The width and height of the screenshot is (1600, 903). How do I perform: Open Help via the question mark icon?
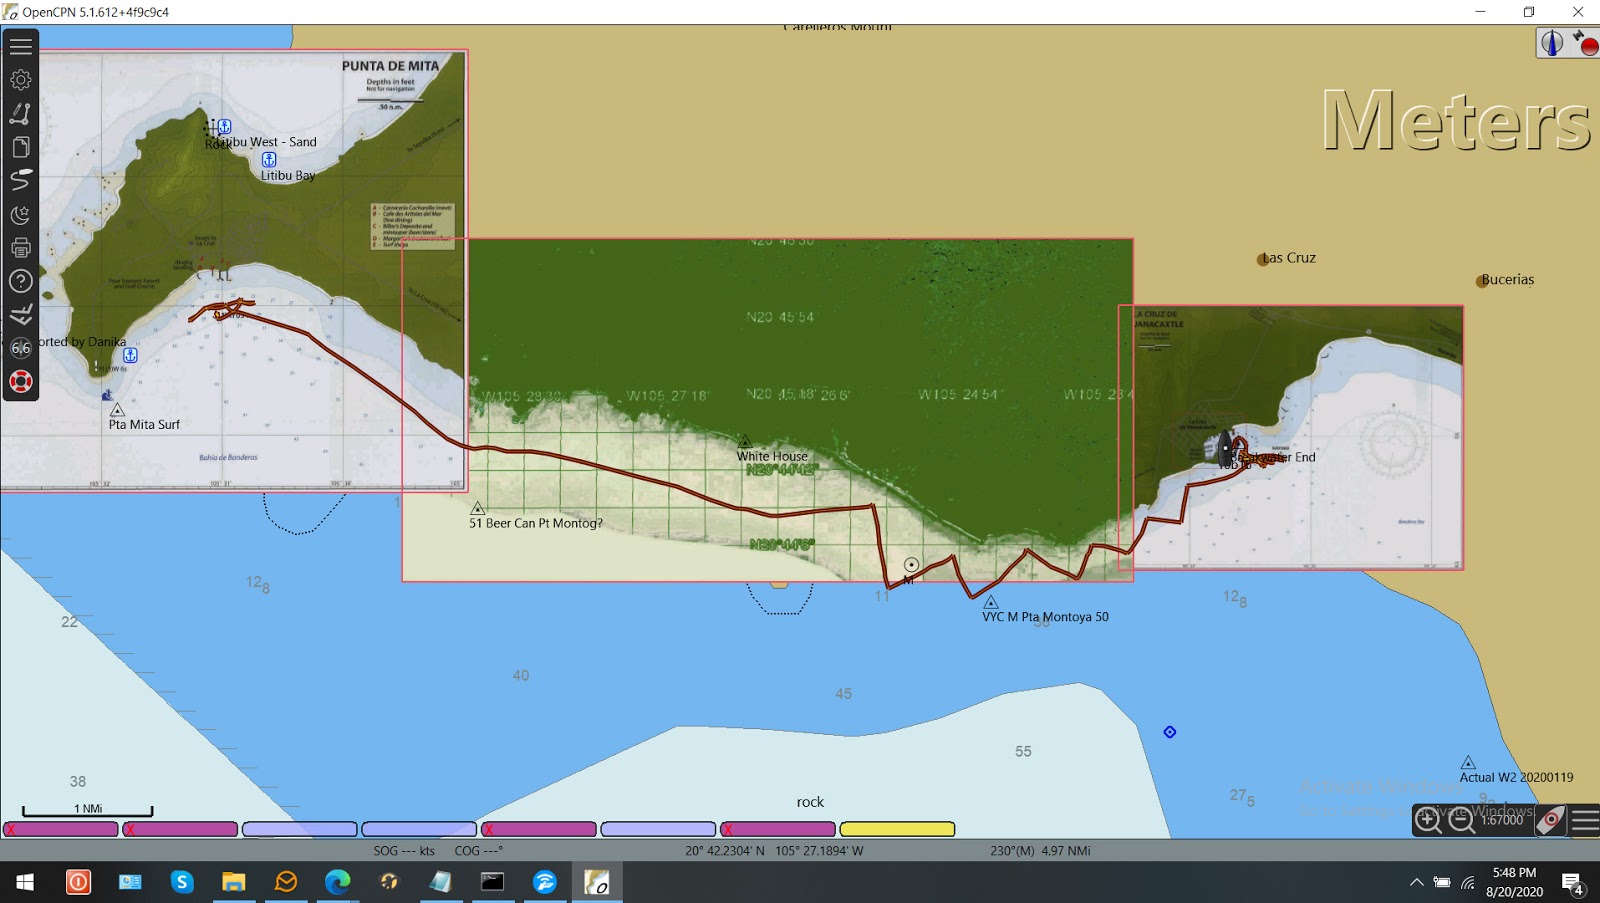pos(20,281)
